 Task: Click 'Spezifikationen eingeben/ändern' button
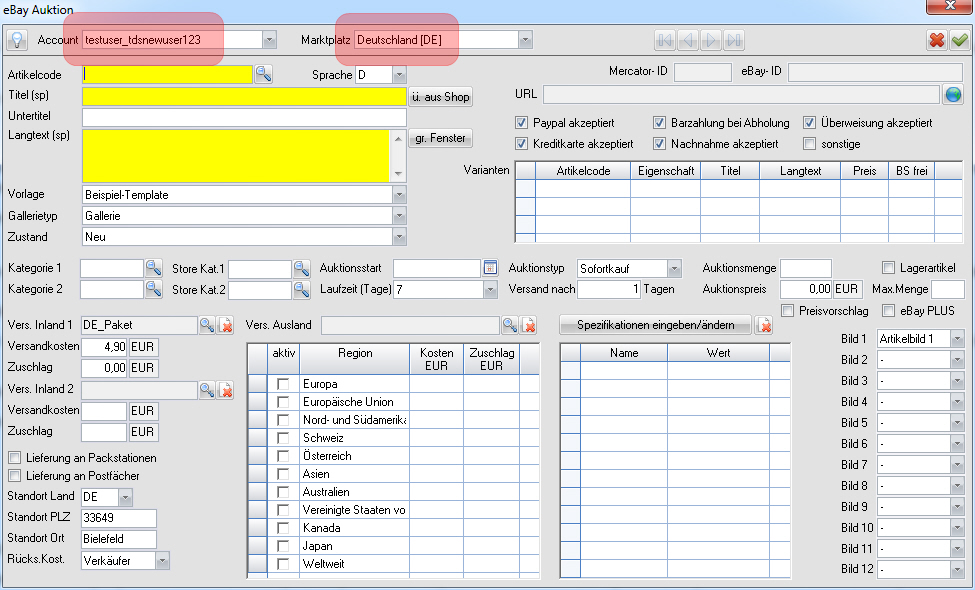coord(655,325)
